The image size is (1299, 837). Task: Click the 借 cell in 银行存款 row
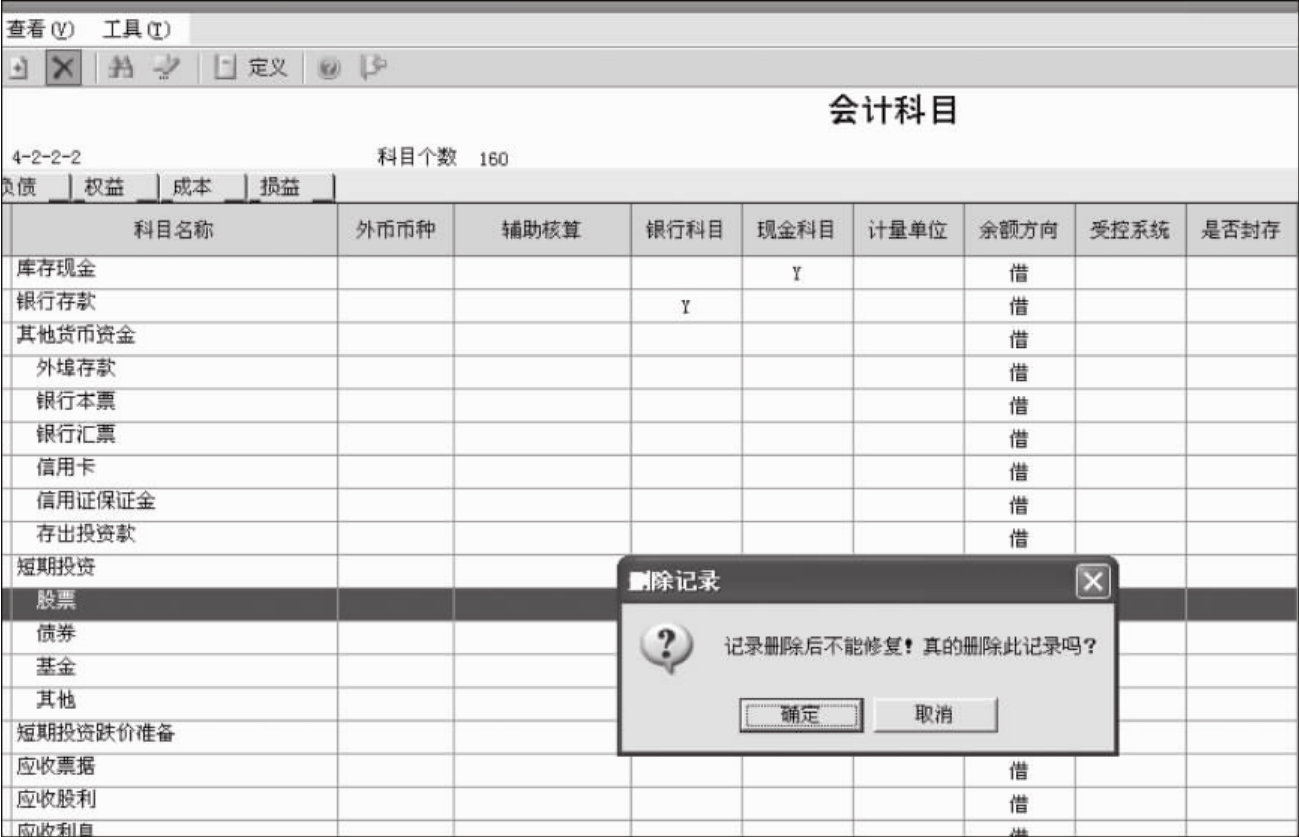[1019, 307]
